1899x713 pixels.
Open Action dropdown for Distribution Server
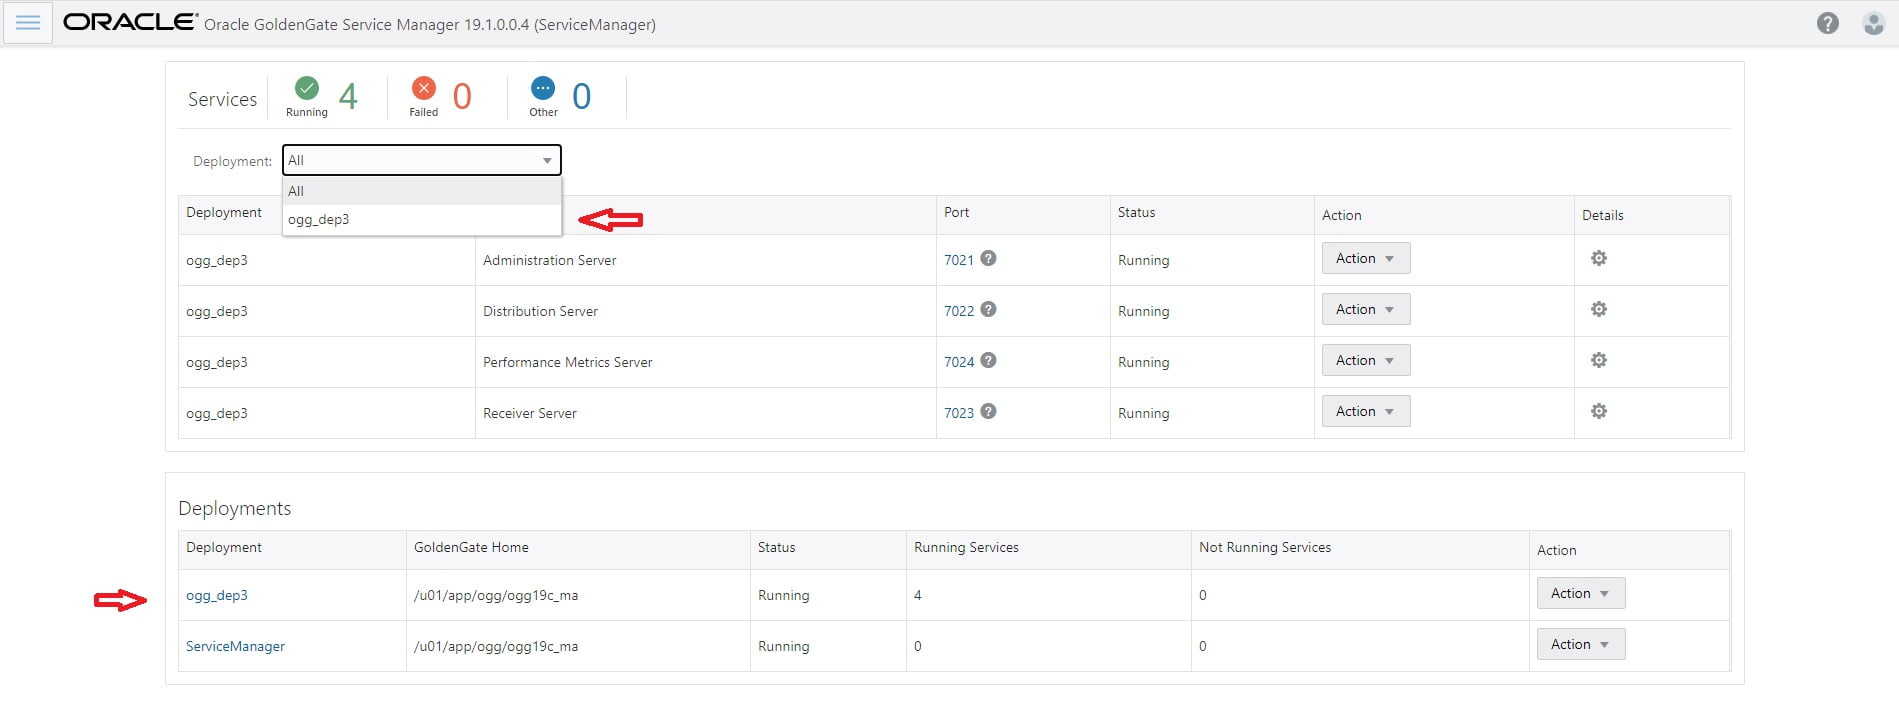1365,309
